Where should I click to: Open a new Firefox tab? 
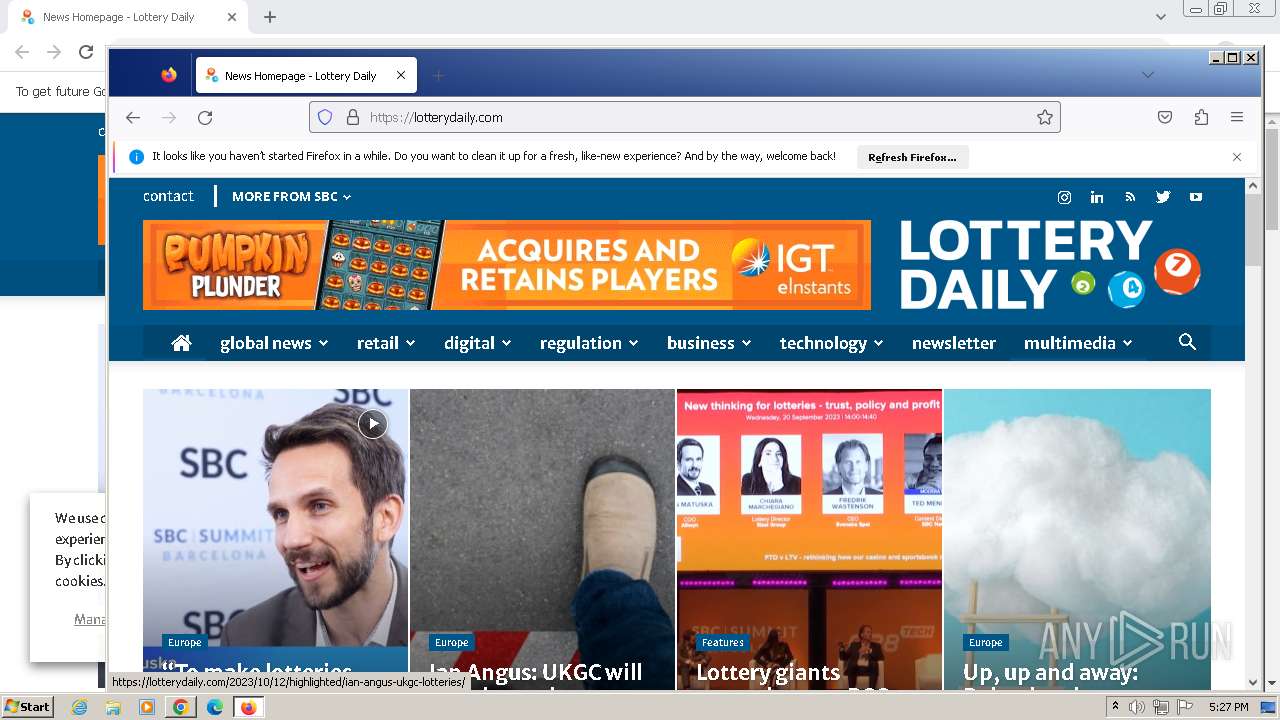(438, 75)
